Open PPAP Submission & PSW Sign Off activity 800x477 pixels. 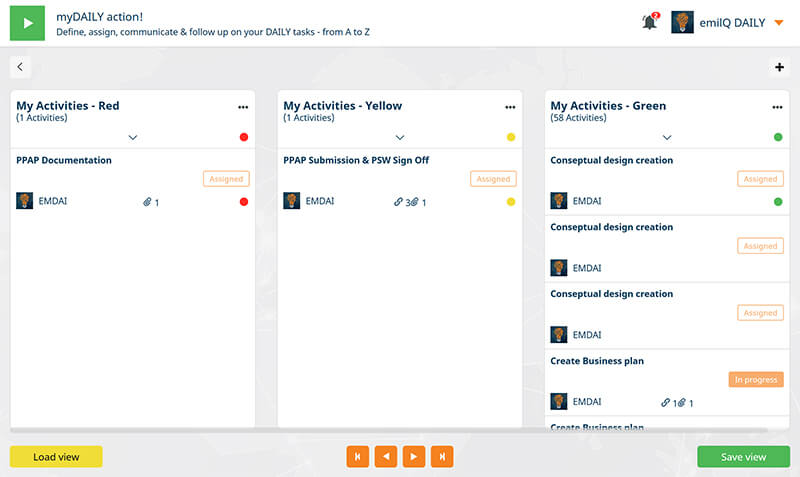pyautogui.click(x=356, y=160)
